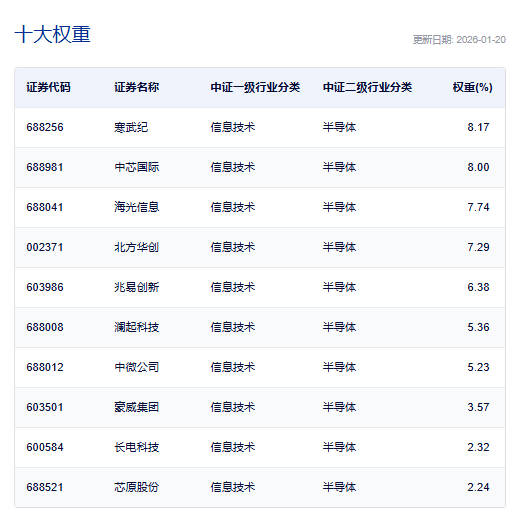Open the 芯原股份 stock entry

[137, 487]
